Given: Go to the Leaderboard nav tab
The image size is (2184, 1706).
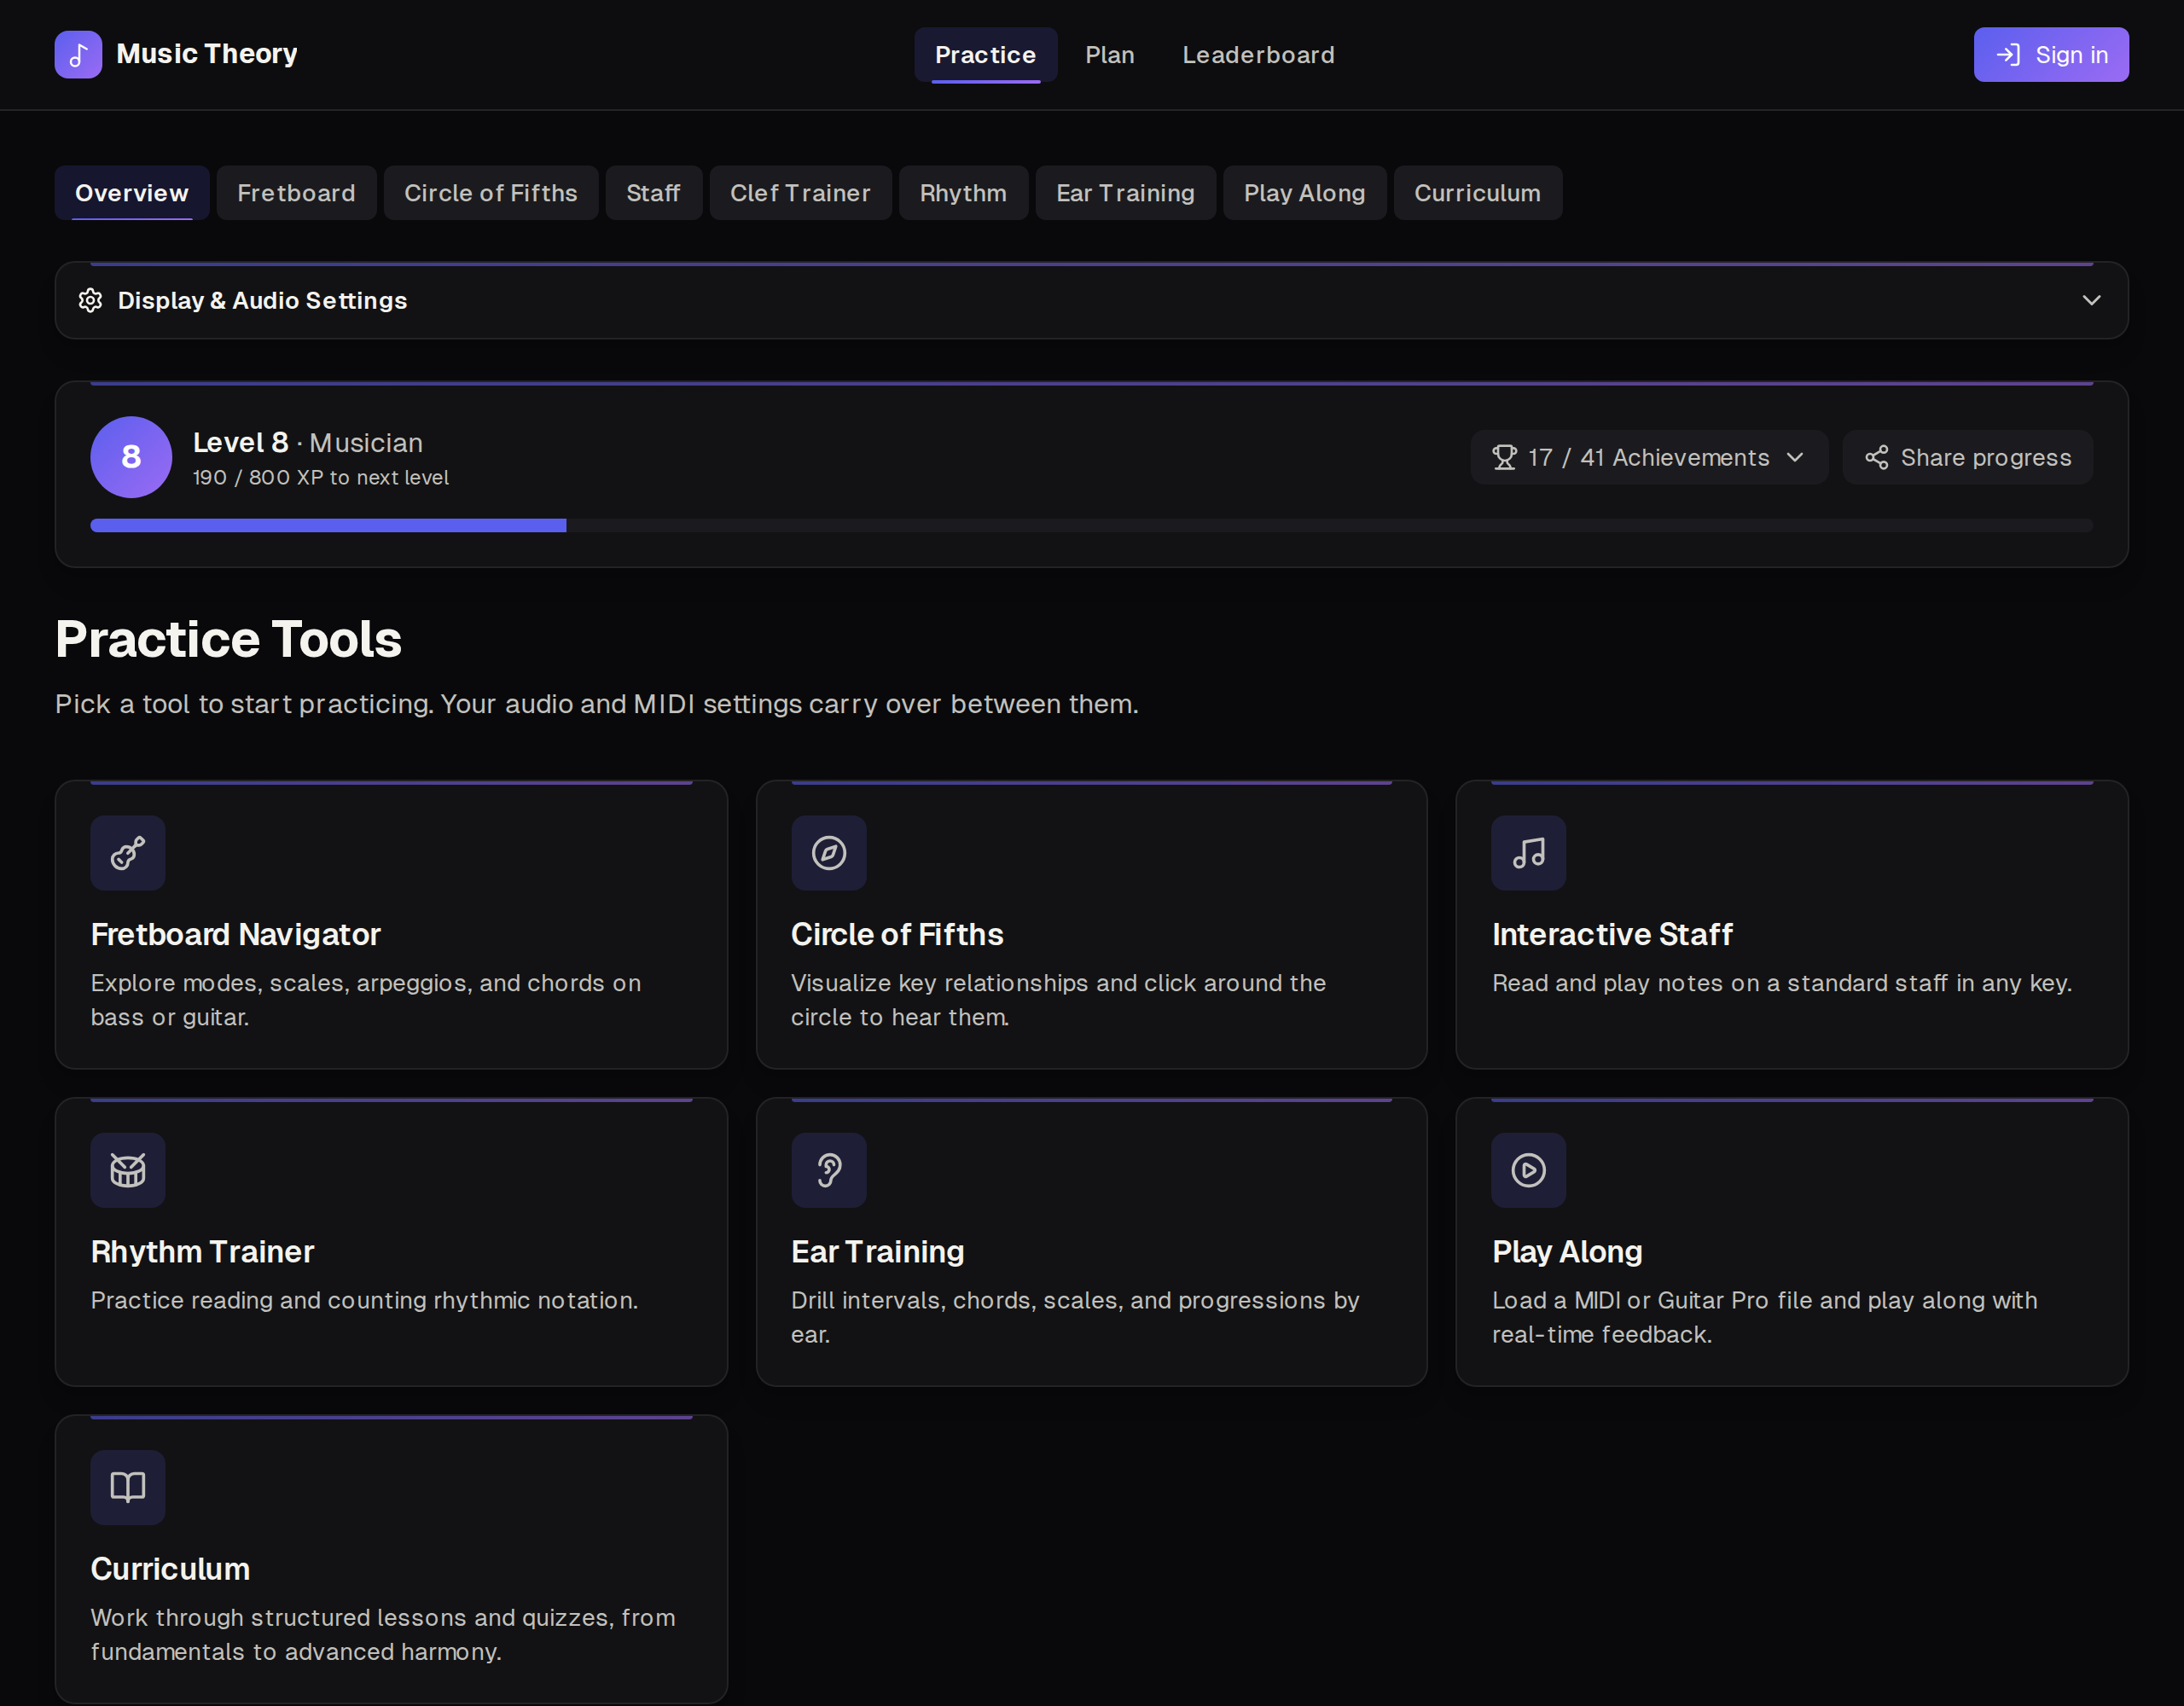Looking at the screenshot, I should click(x=1258, y=55).
